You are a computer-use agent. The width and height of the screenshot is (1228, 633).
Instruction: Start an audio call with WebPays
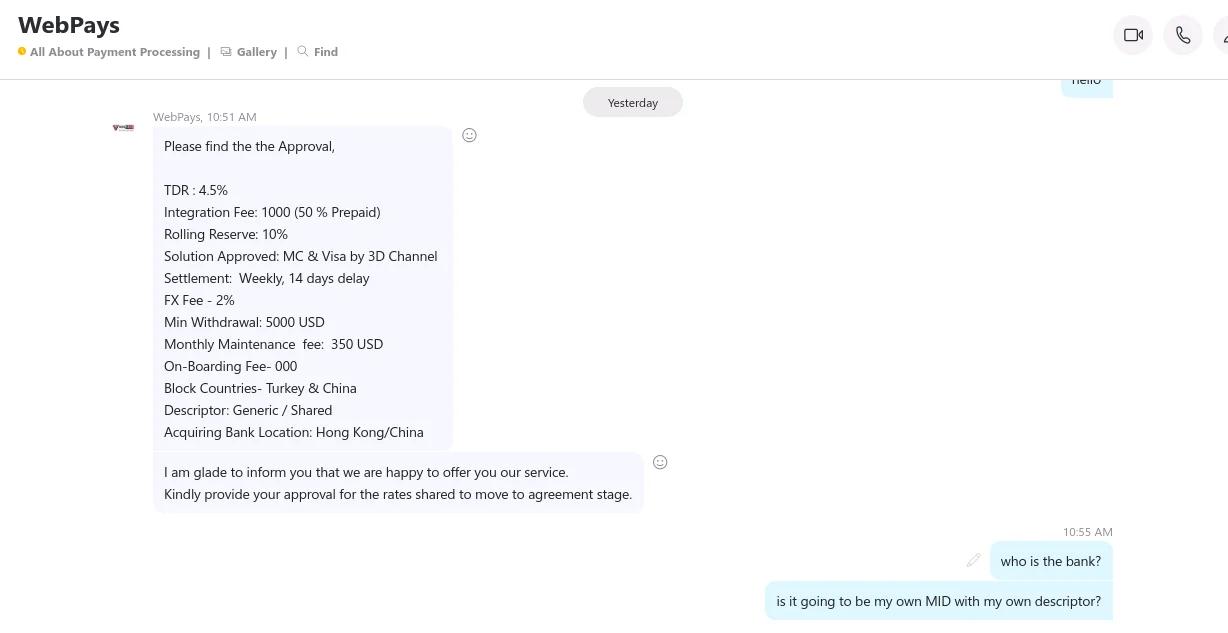coord(1183,35)
